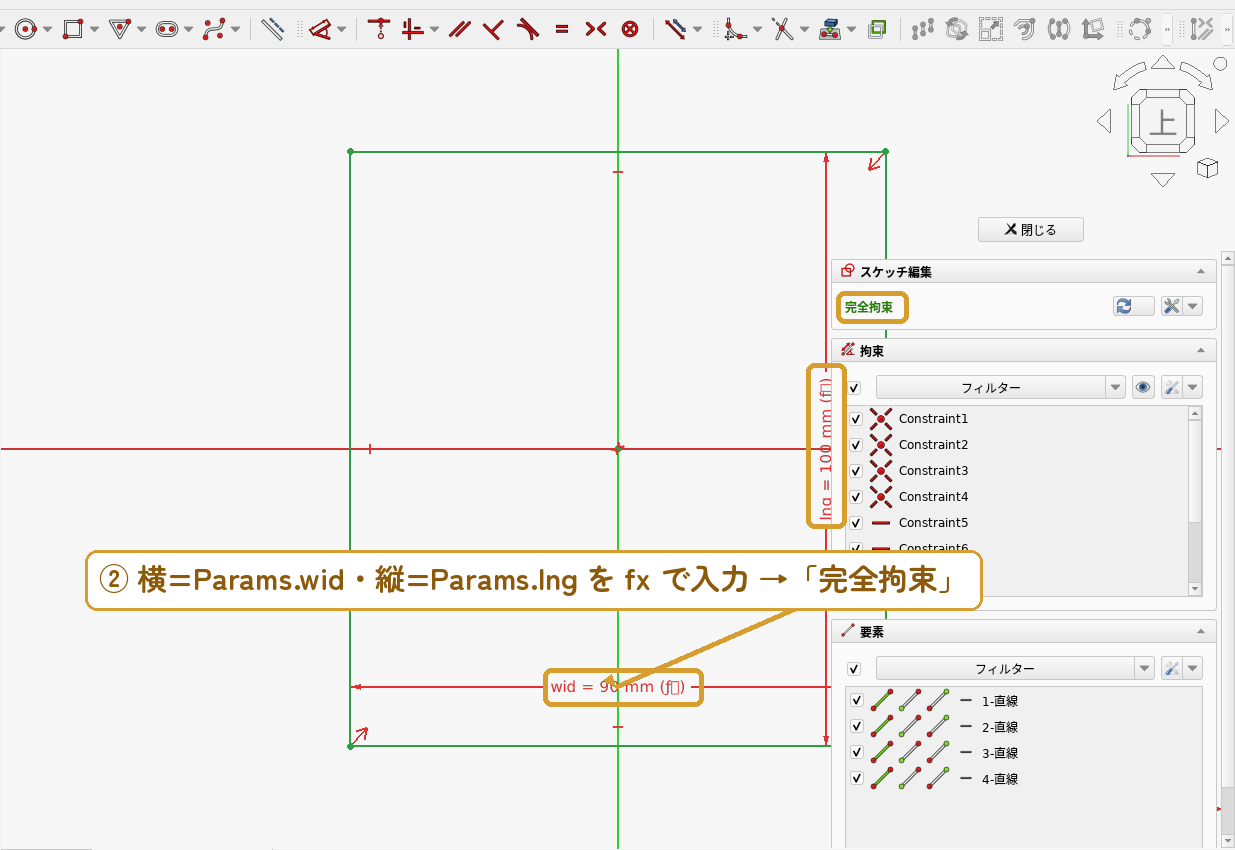Viewport: 1235px width, 850px height.
Task: Click the rotate/polar transform icon
Action: click(957, 29)
